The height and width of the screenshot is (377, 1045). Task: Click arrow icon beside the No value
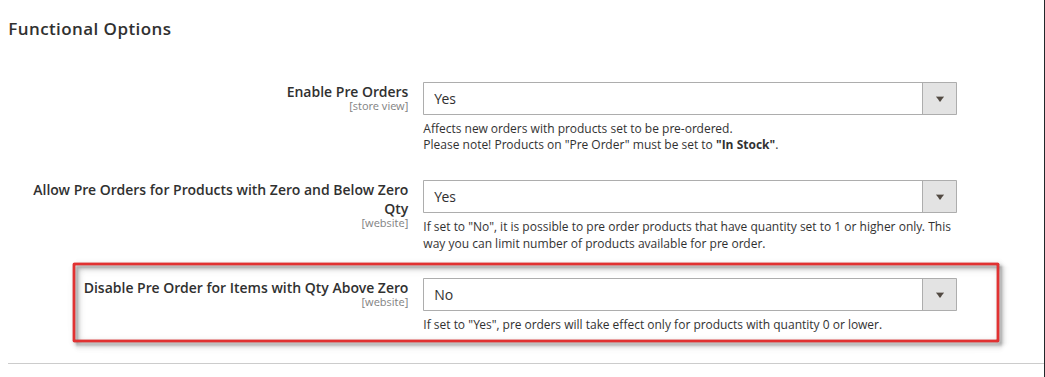[940, 294]
